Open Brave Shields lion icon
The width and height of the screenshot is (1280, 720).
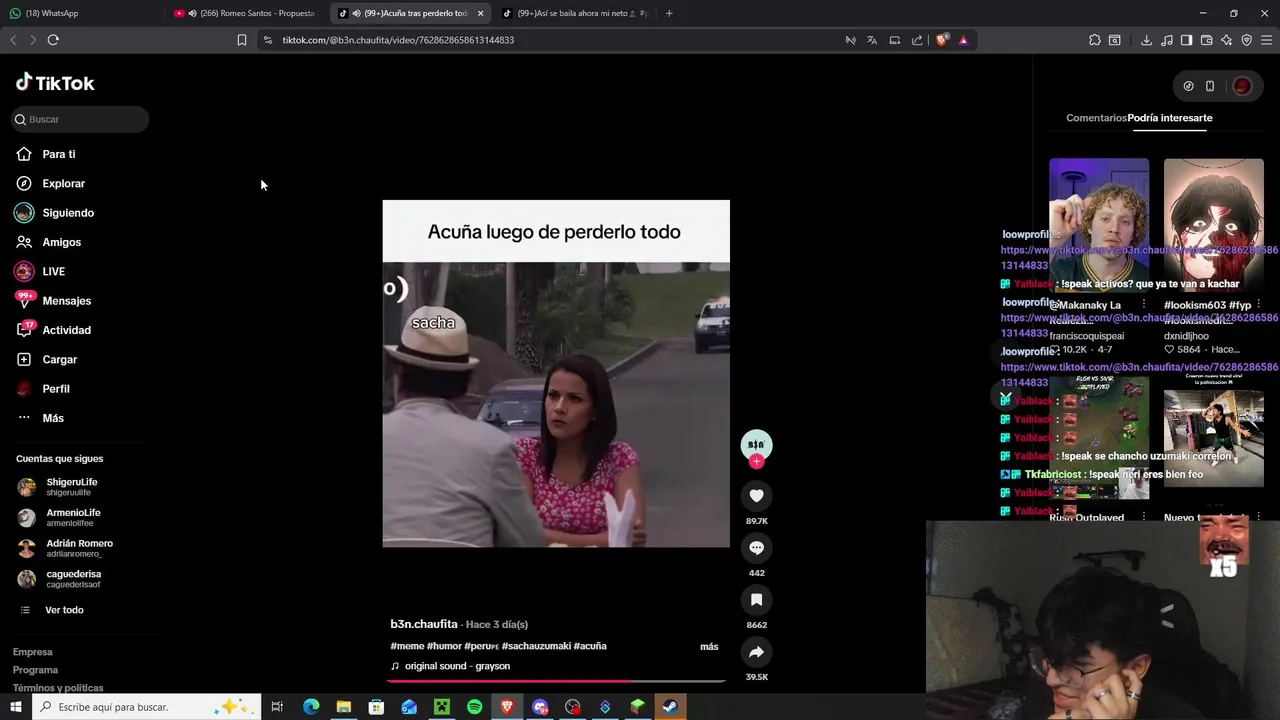[x=942, y=40]
